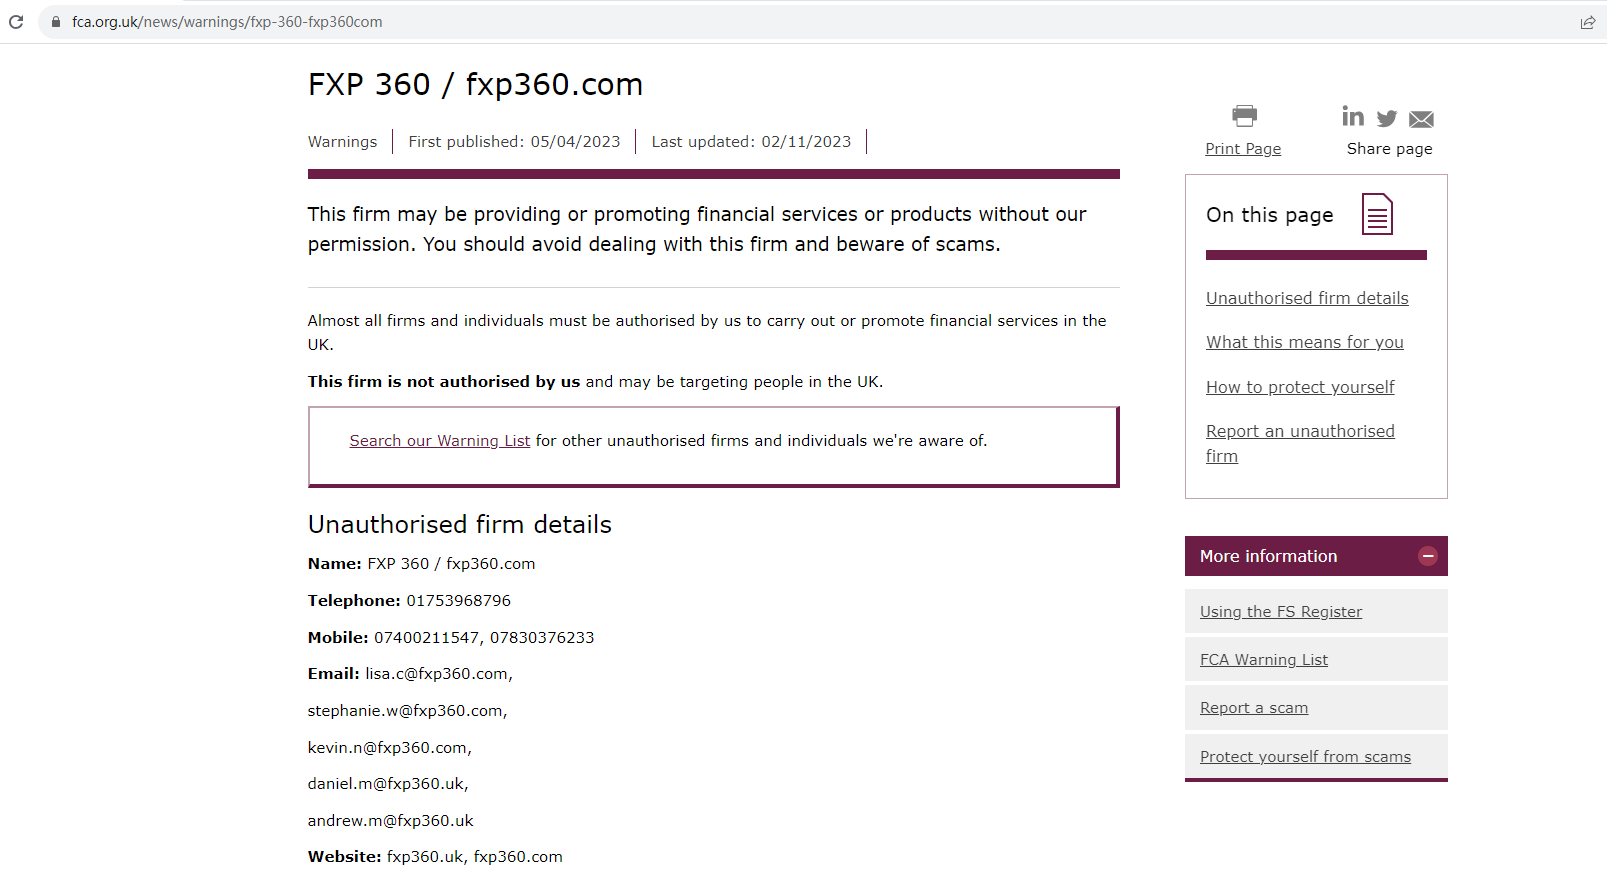
Task: Click the padlock icon in address bar
Action: tap(56, 22)
